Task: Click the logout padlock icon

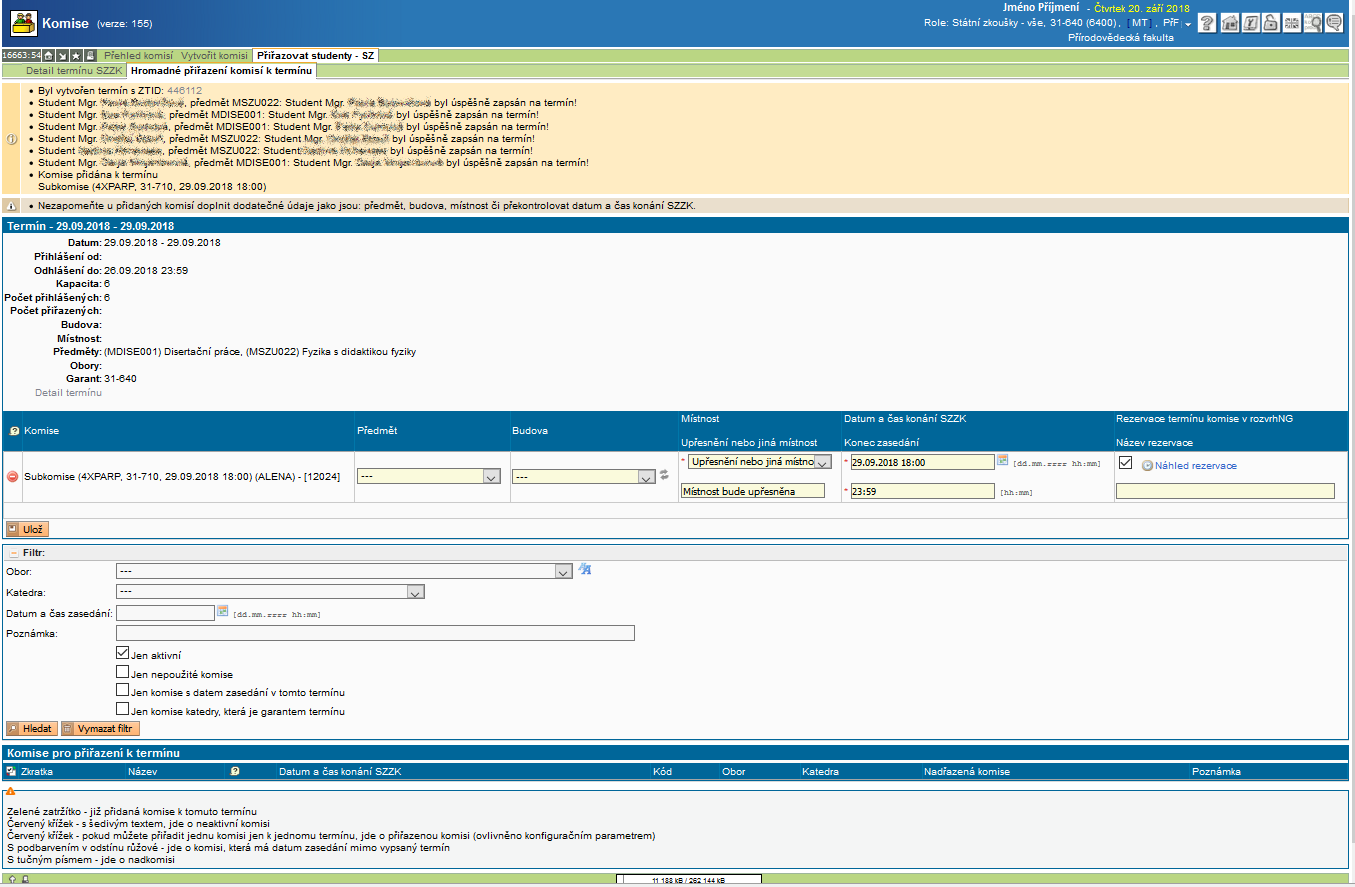Action: [1270, 23]
